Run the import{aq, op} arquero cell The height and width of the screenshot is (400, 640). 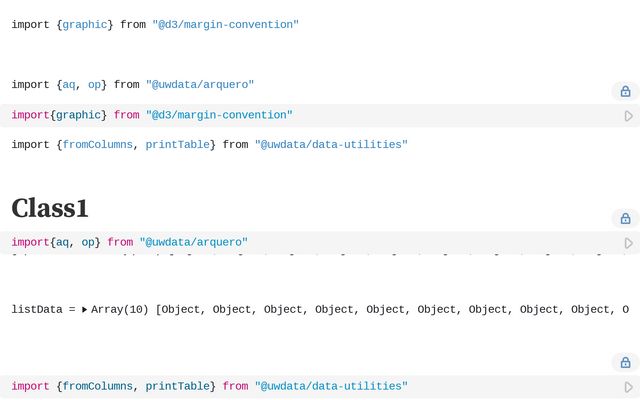pos(629,243)
